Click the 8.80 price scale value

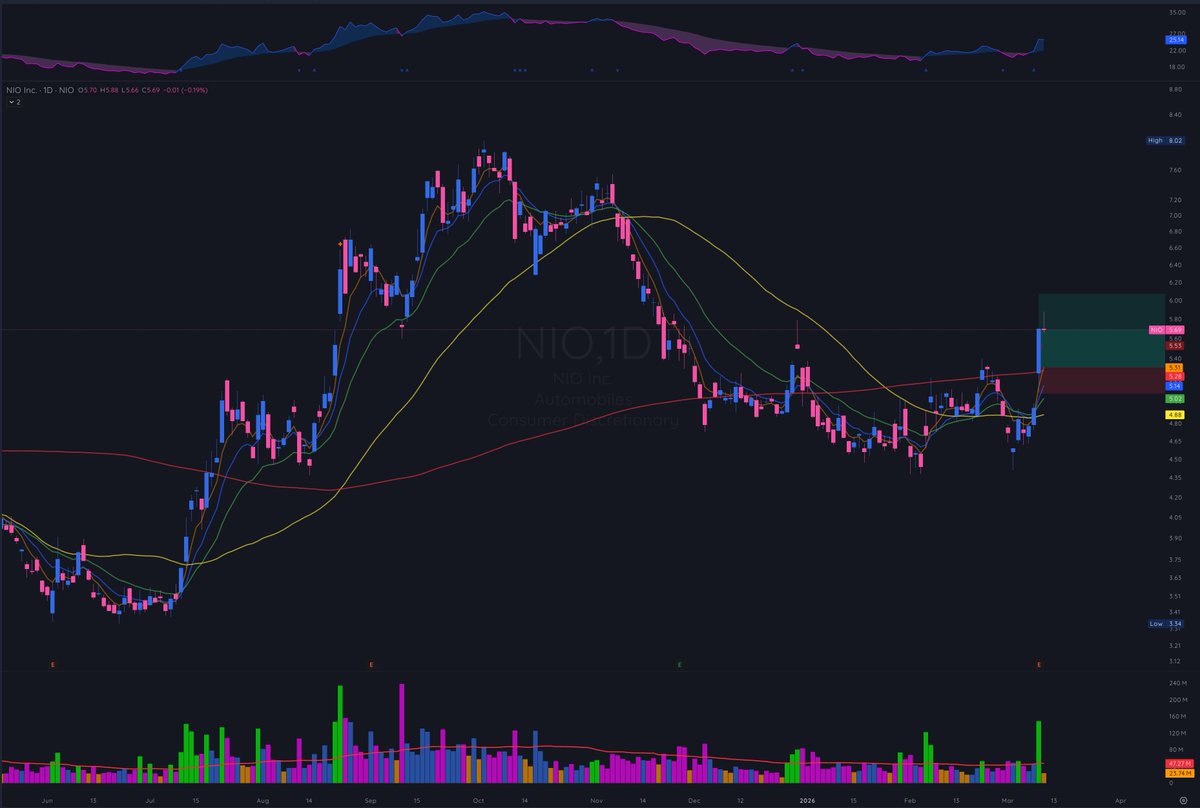tap(1175, 90)
